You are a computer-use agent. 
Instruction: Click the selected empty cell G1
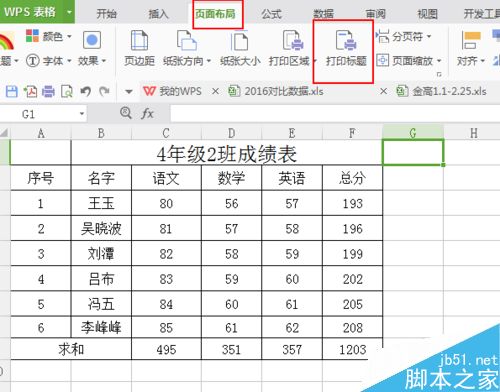(x=413, y=153)
